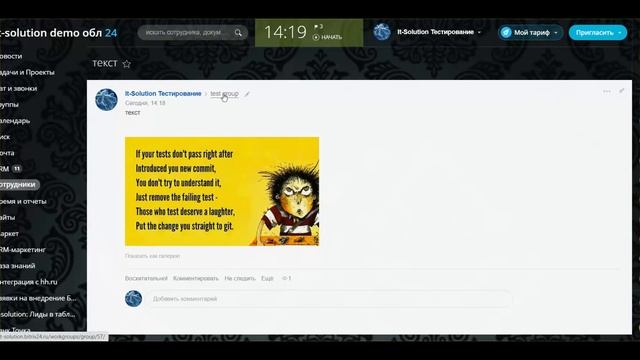Viewport: 640px width, 360px height.
Task: Open База знаний in the sidebar
Action: click(x=18, y=266)
